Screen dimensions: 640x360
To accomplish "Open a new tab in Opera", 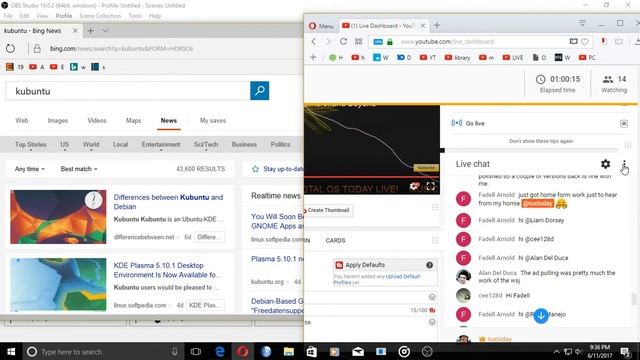I will pyautogui.click(x=437, y=25).
